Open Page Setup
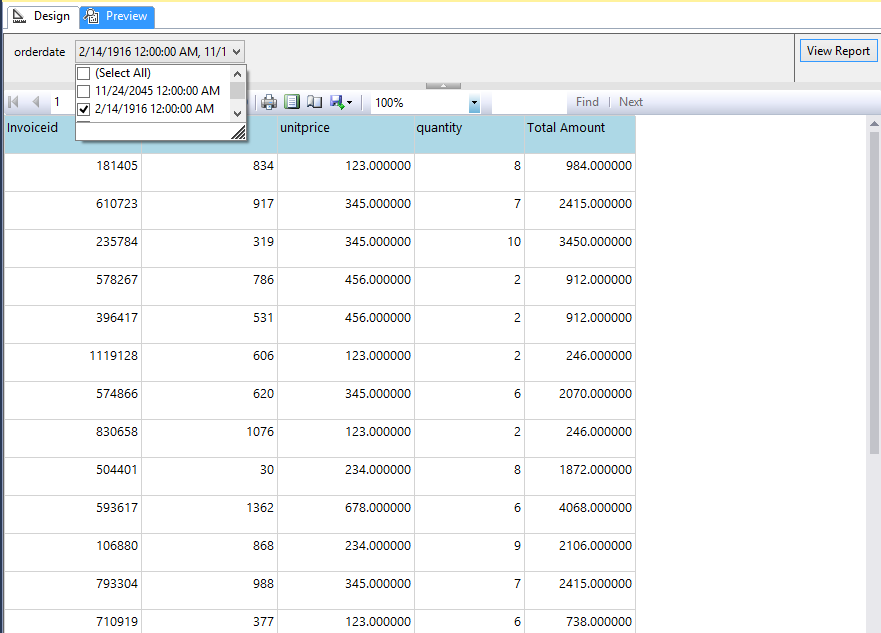The image size is (881, 633). (314, 101)
